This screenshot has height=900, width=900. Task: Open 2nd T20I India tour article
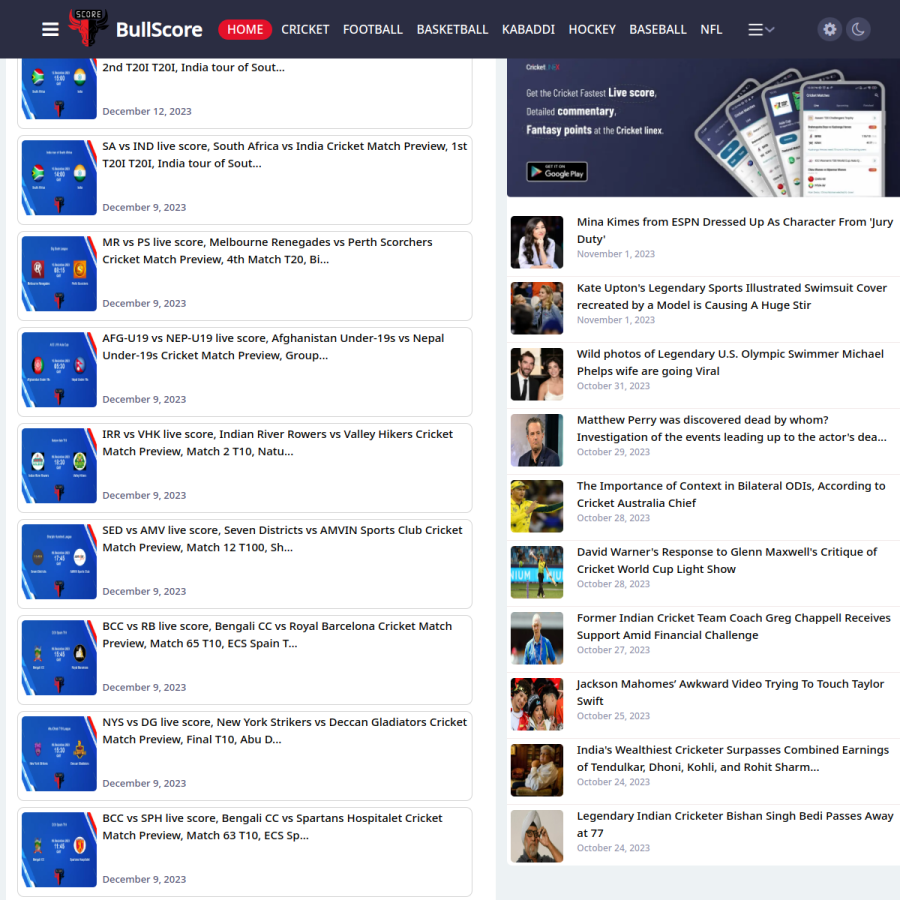(193, 67)
